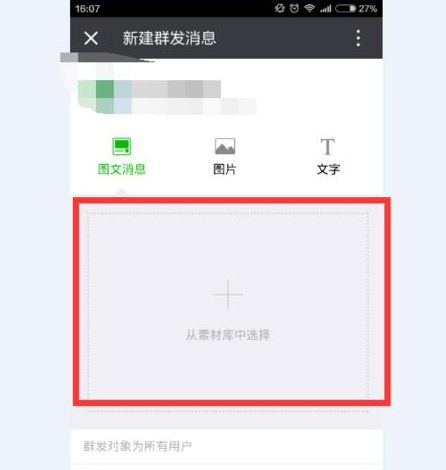Image resolution: width=446 pixels, height=470 pixels.
Task: Tap the mute status icon
Action: tap(280, 8)
